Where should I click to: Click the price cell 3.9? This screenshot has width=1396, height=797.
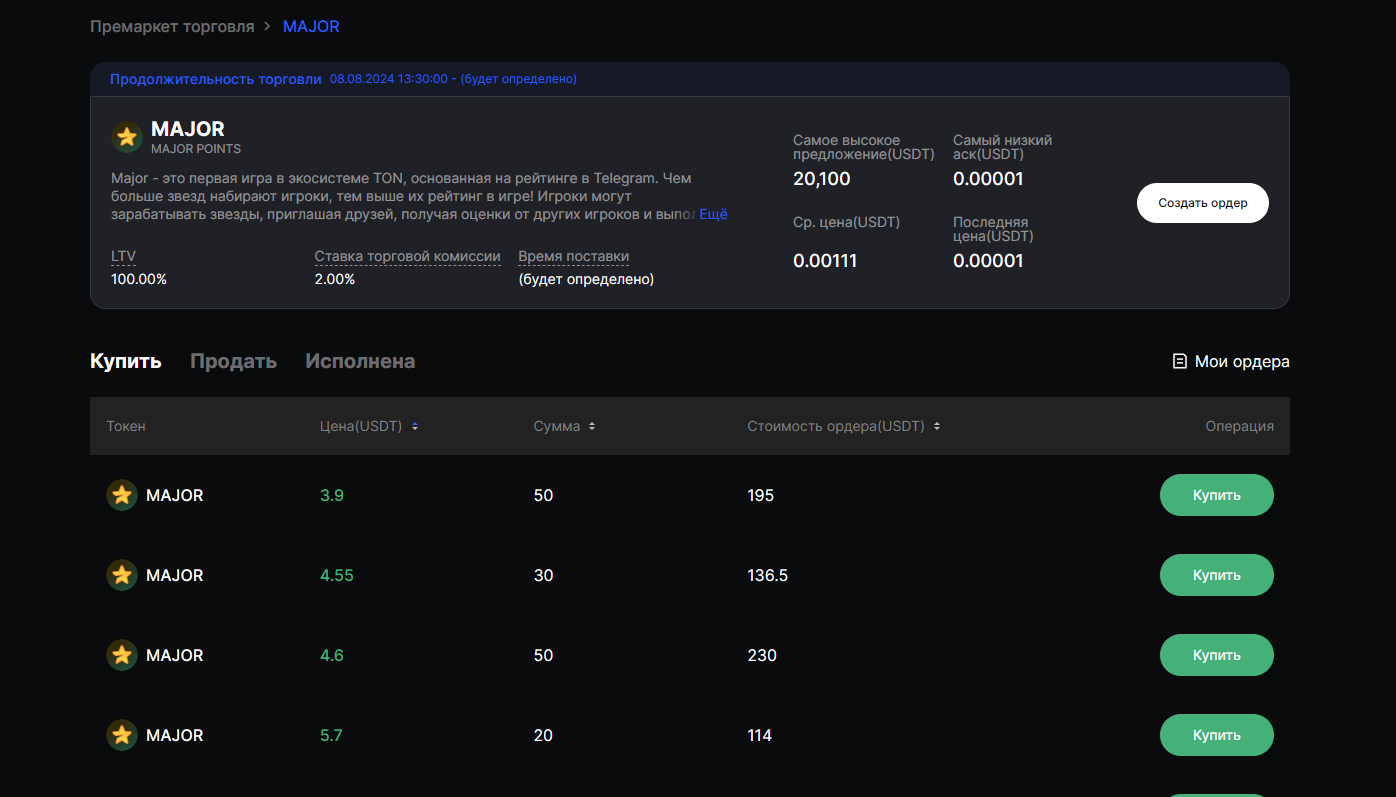(332, 495)
